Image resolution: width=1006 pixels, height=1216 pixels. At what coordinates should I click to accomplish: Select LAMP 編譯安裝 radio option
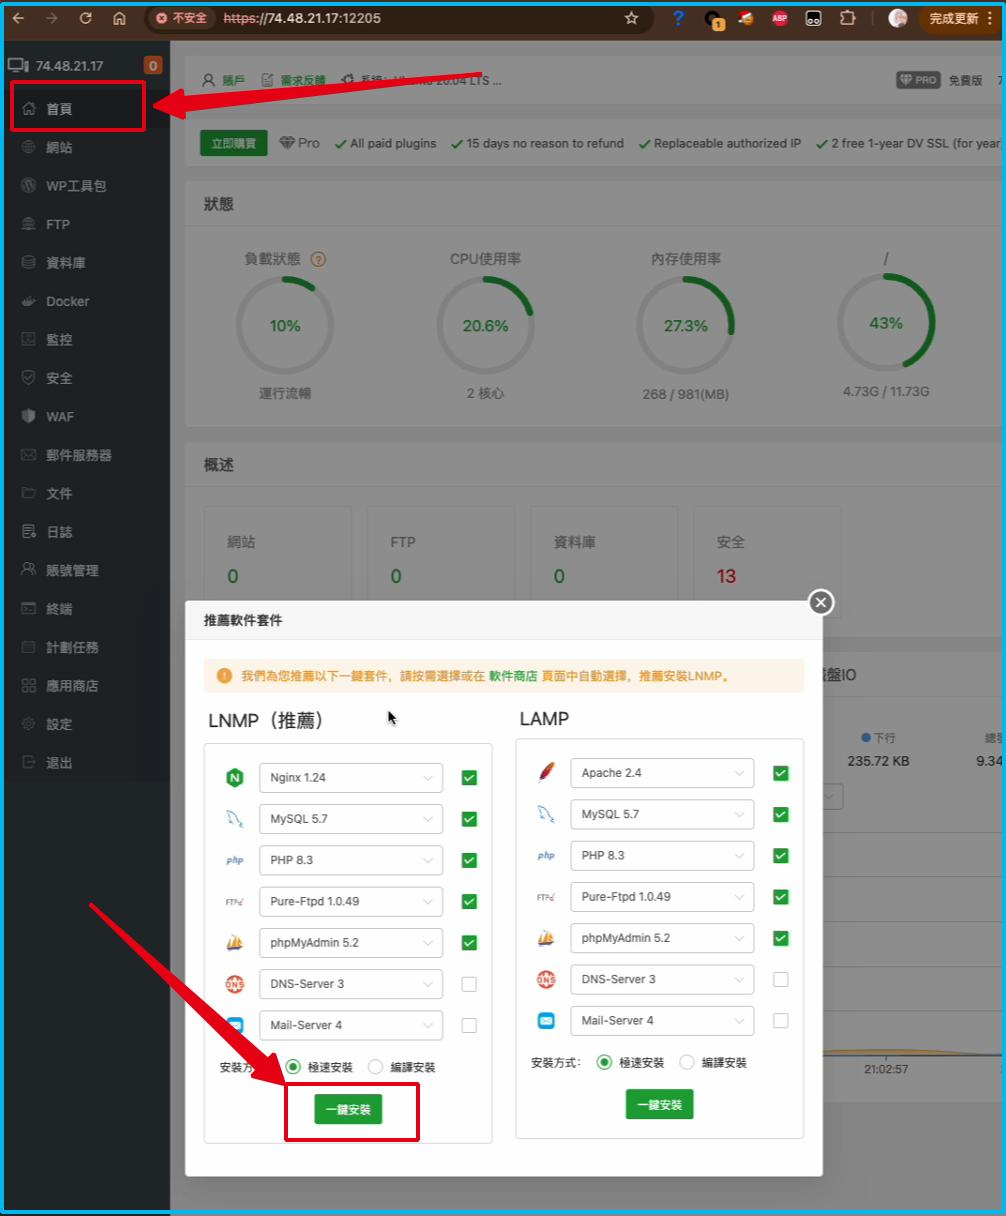point(687,1062)
